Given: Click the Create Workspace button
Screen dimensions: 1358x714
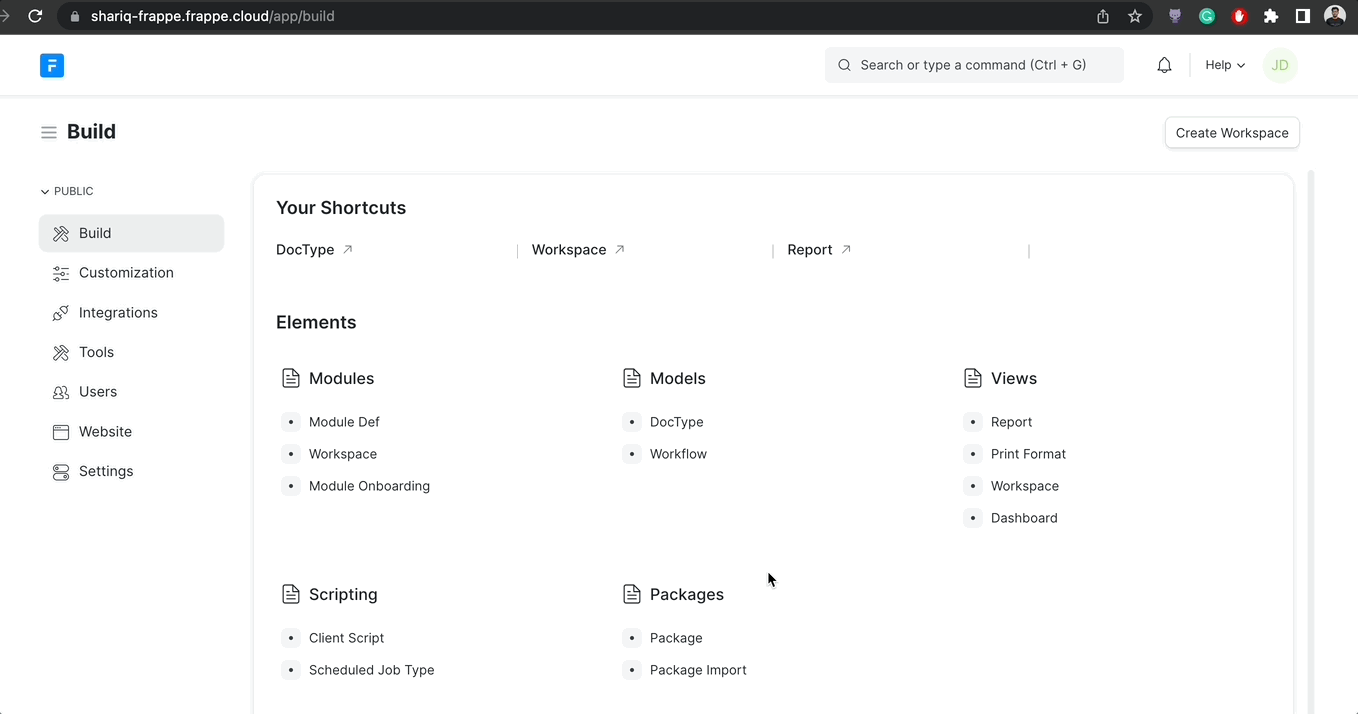Looking at the screenshot, I should (1232, 133).
